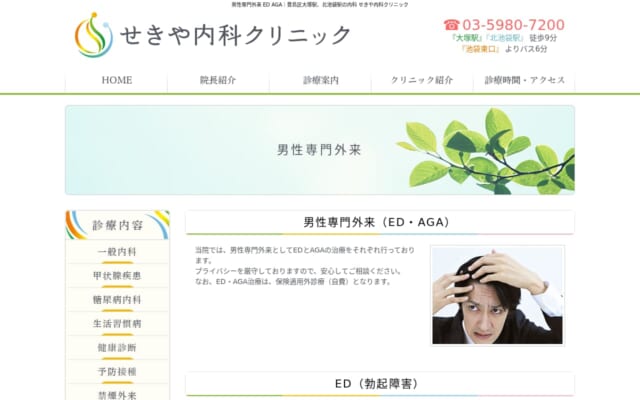Click the photo of man checking hair

tap(497, 296)
